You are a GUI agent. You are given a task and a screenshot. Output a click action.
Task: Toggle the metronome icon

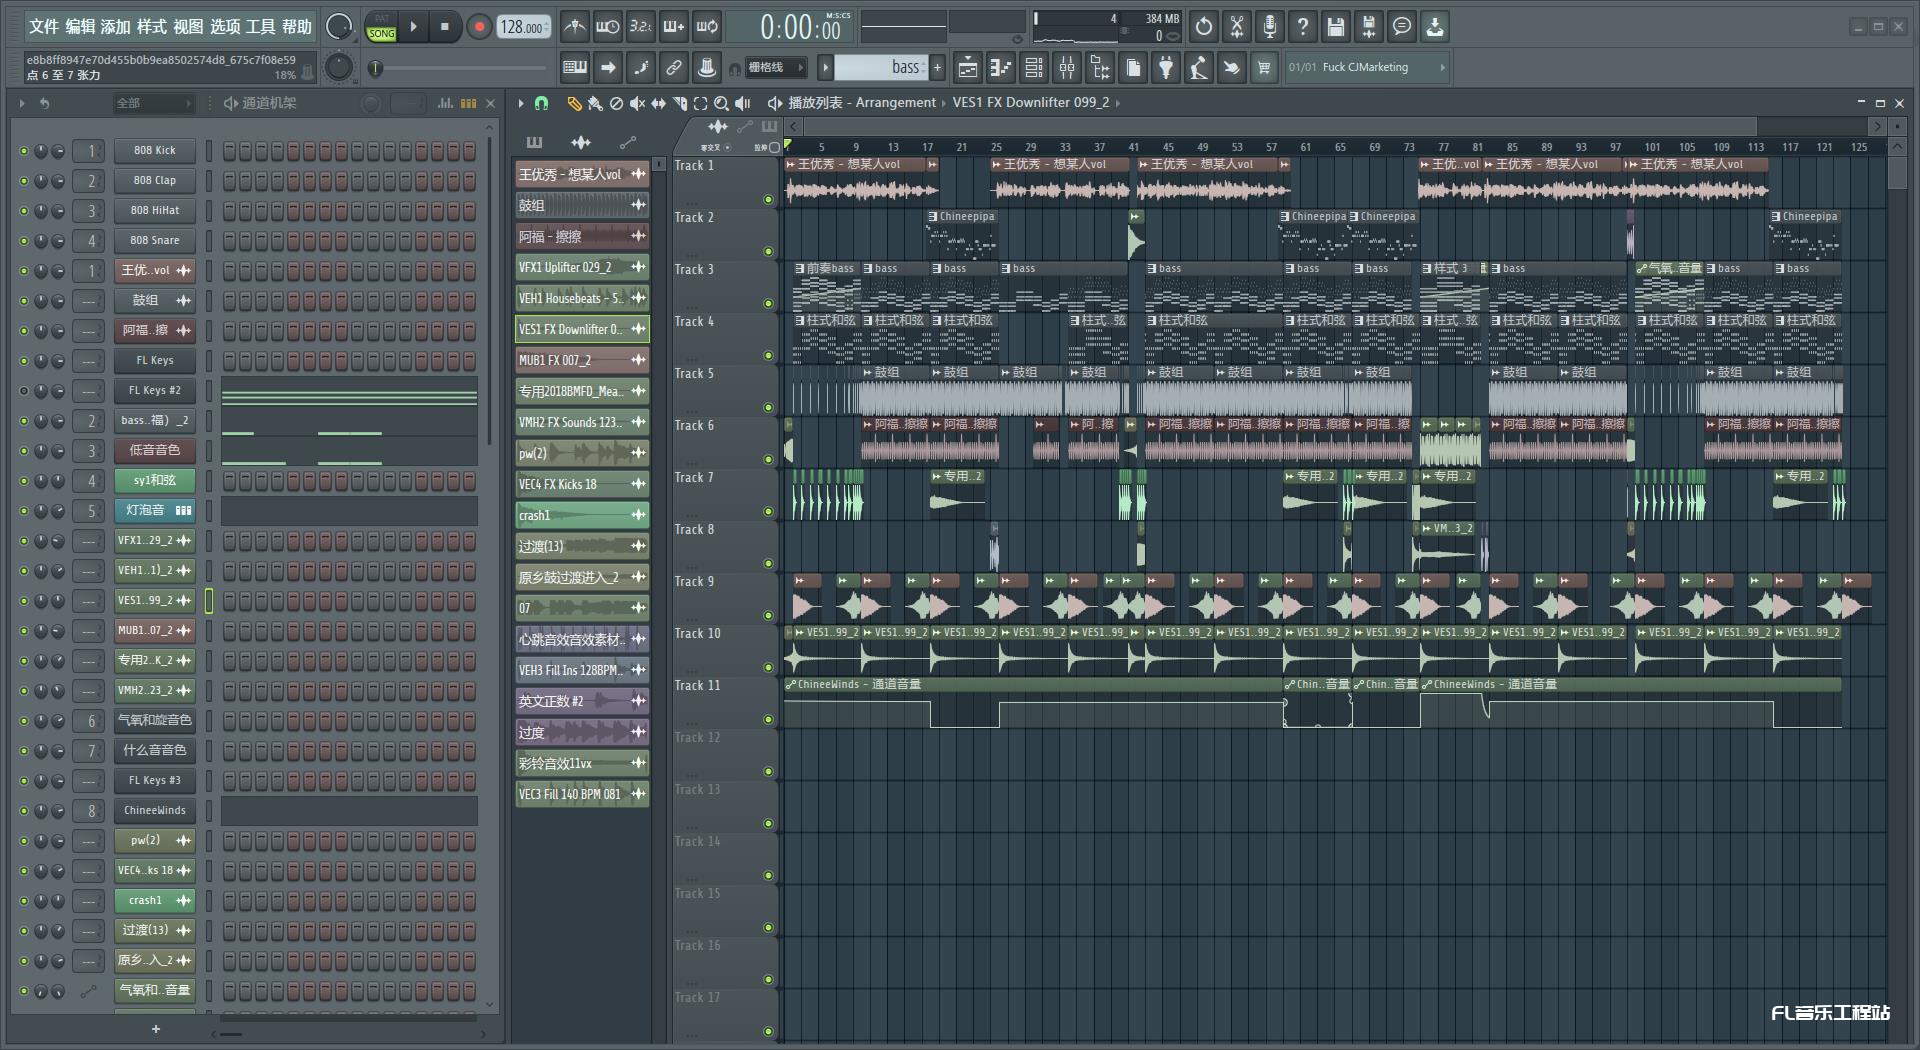574,27
